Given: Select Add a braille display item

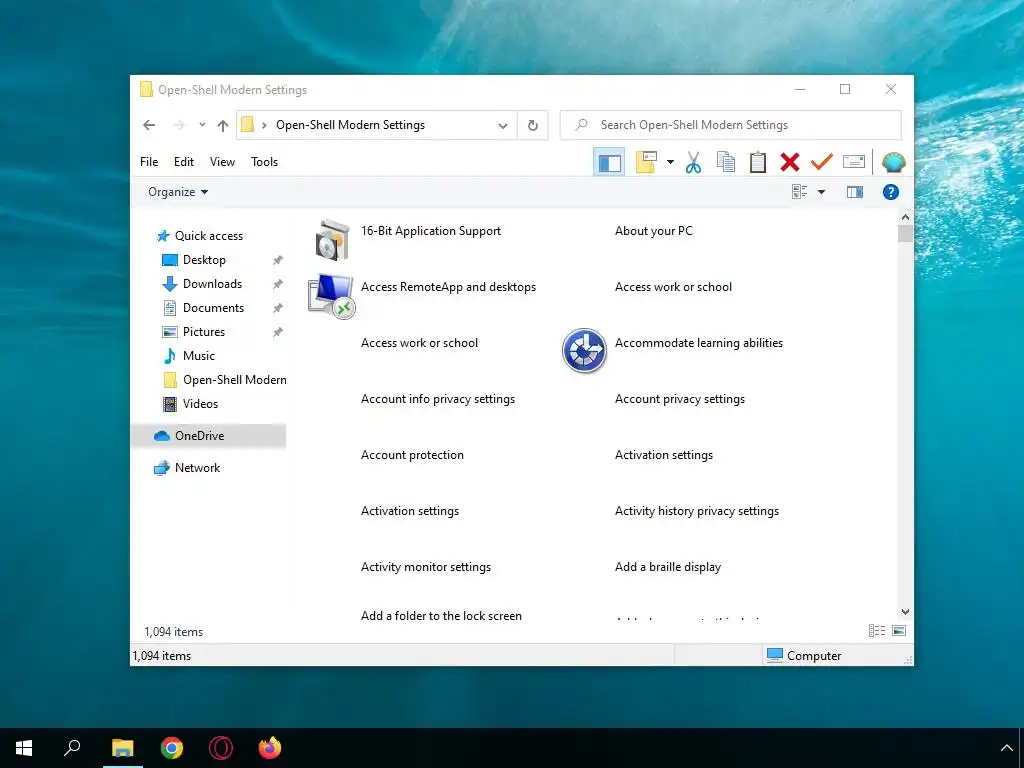Looking at the screenshot, I should pyautogui.click(x=668, y=567).
